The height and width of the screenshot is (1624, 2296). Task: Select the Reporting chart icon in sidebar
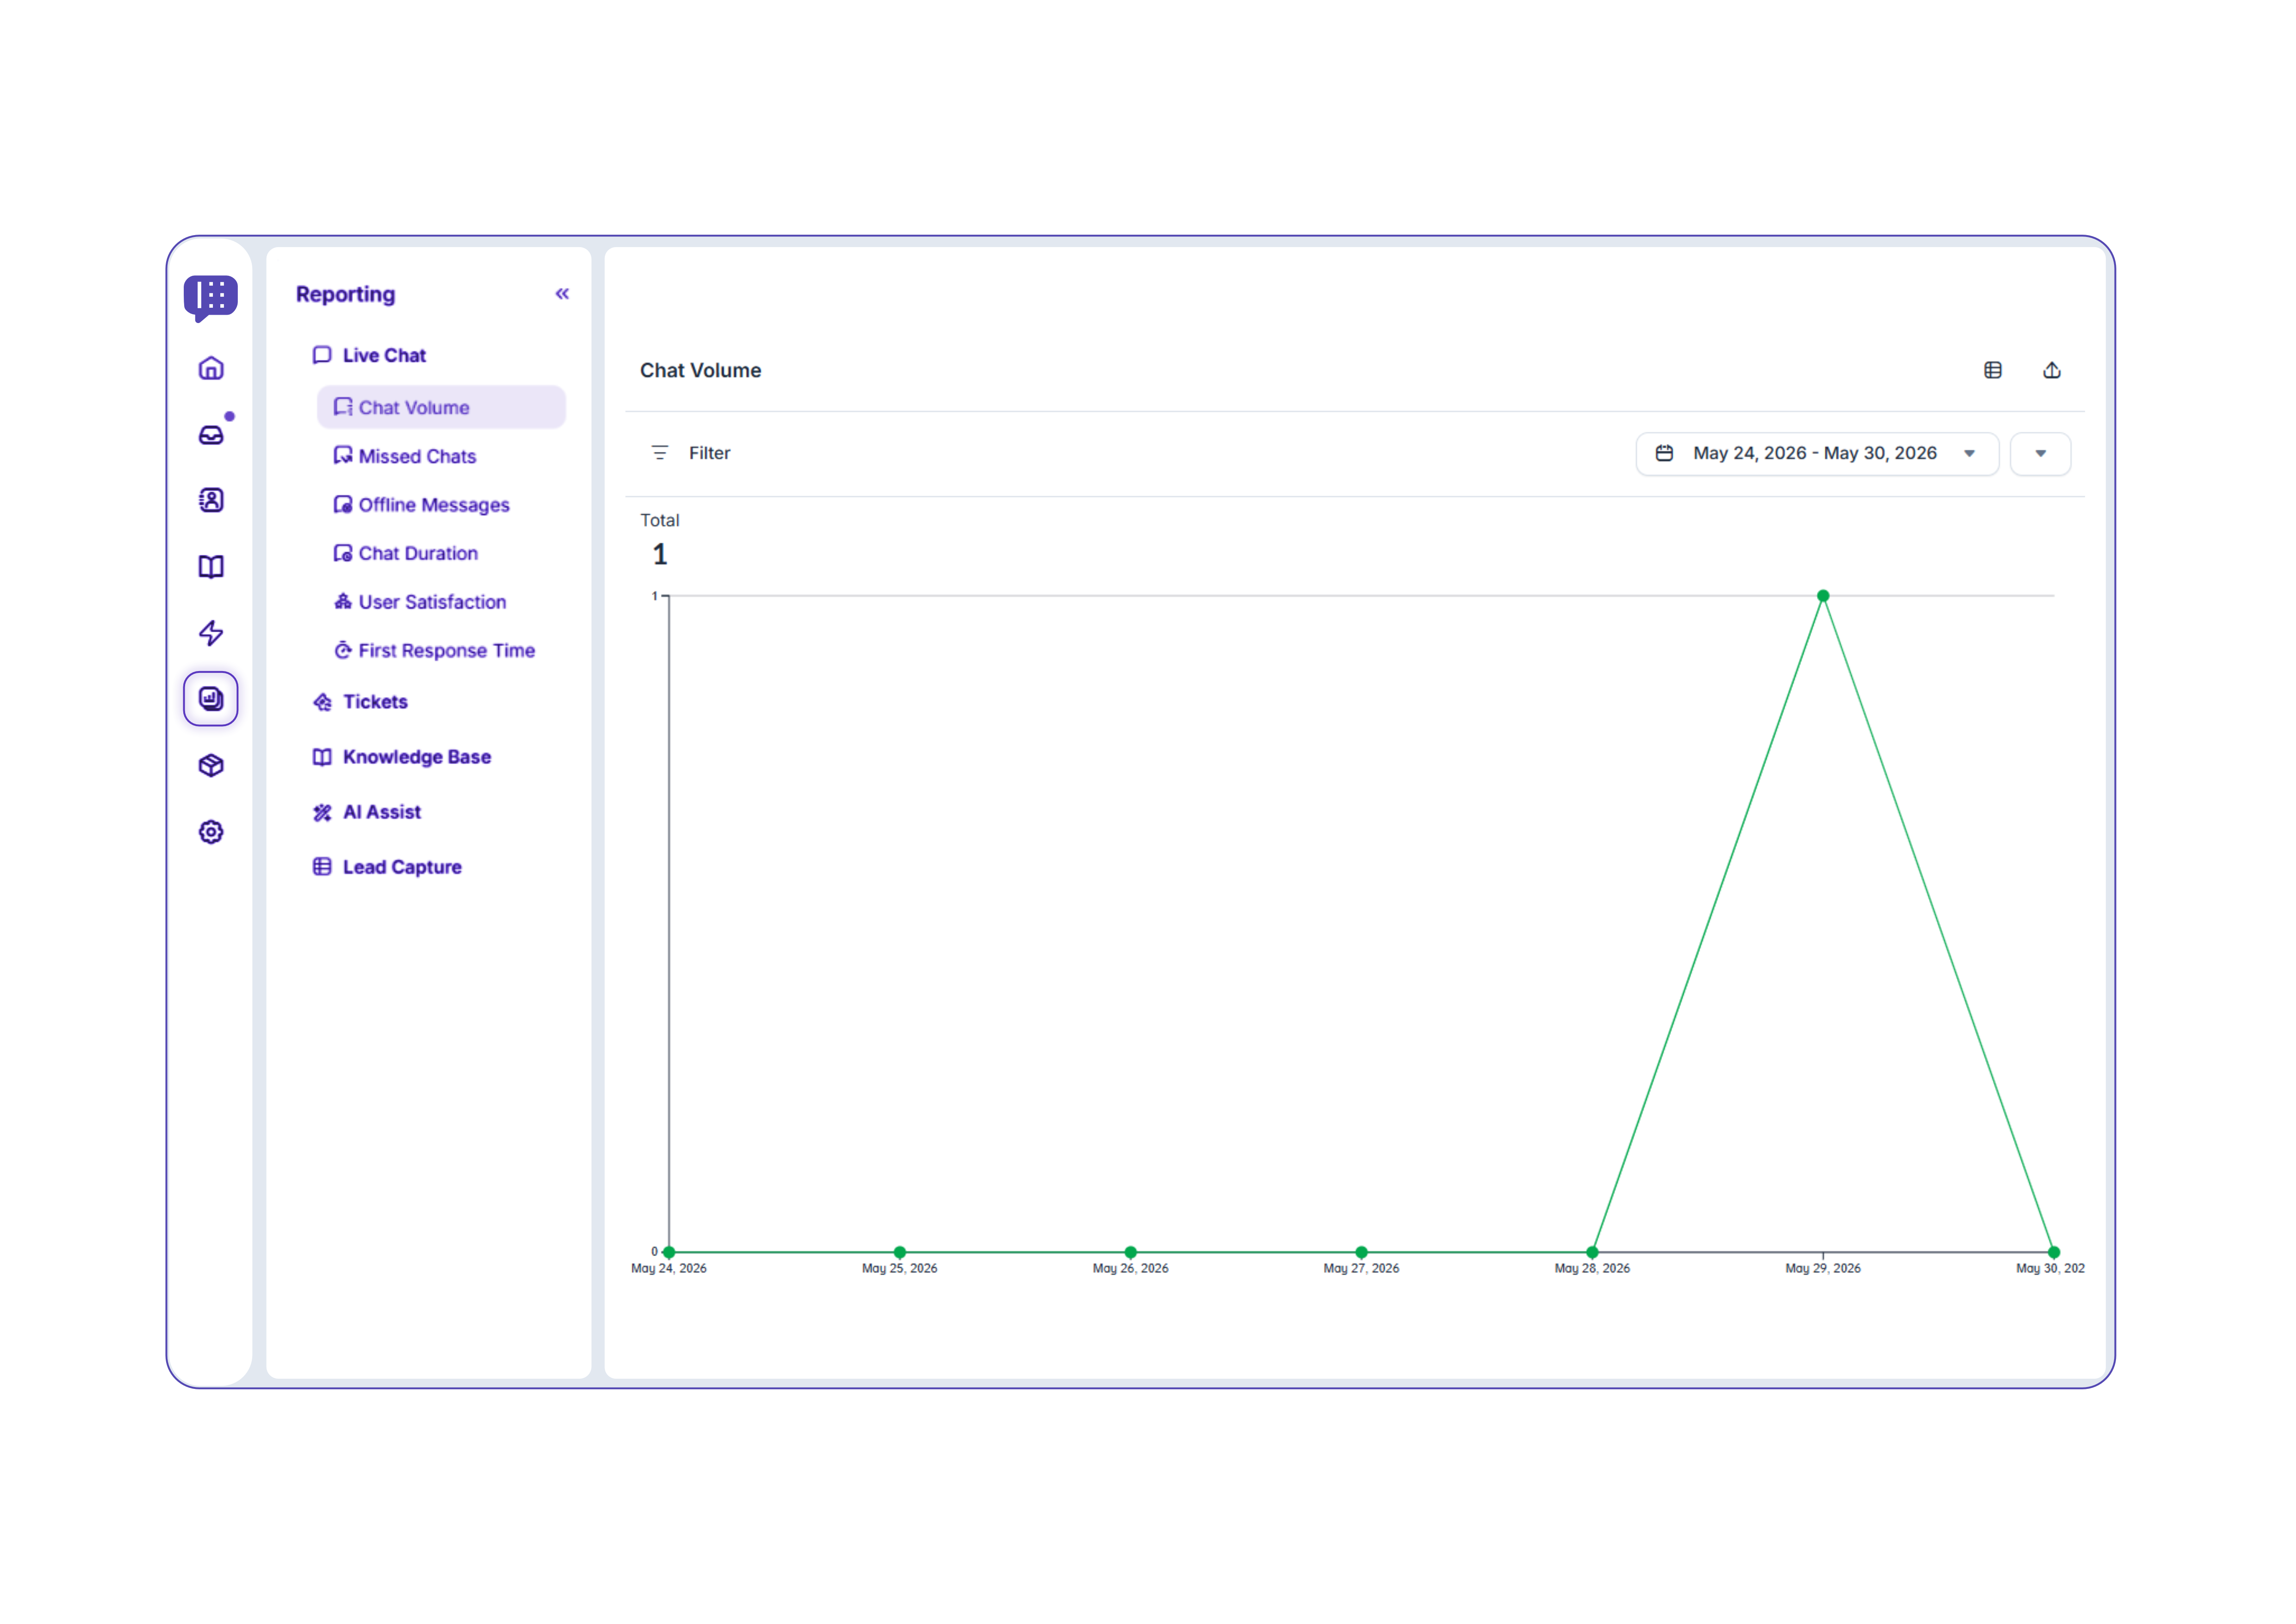211,699
